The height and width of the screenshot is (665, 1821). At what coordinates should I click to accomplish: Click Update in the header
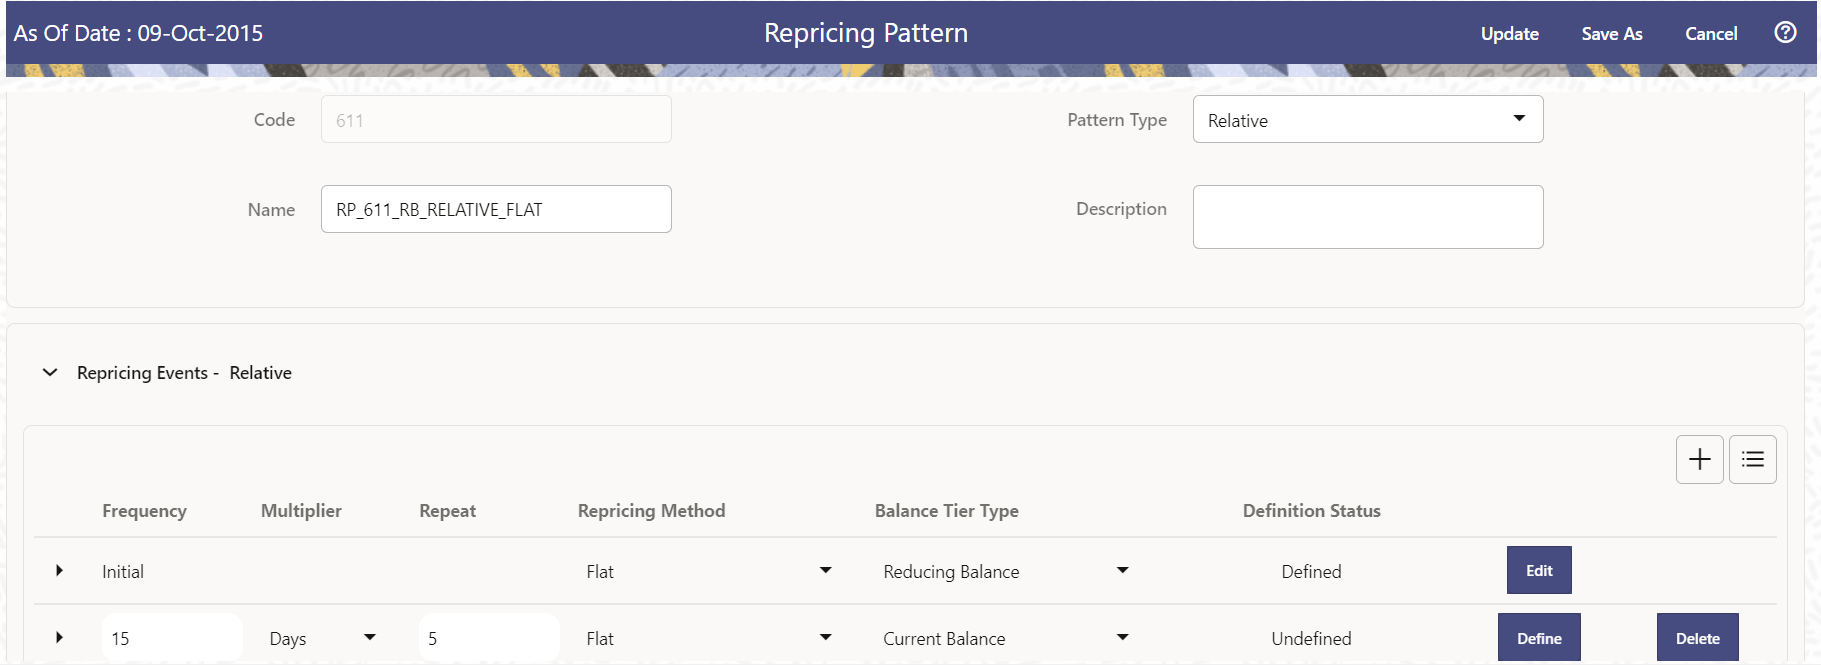(1509, 34)
